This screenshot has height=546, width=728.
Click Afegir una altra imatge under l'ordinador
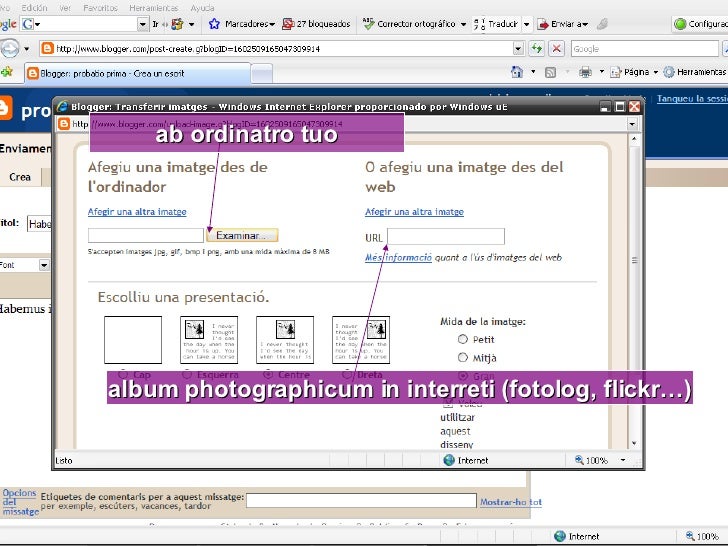pyautogui.click(x=137, y=212)
